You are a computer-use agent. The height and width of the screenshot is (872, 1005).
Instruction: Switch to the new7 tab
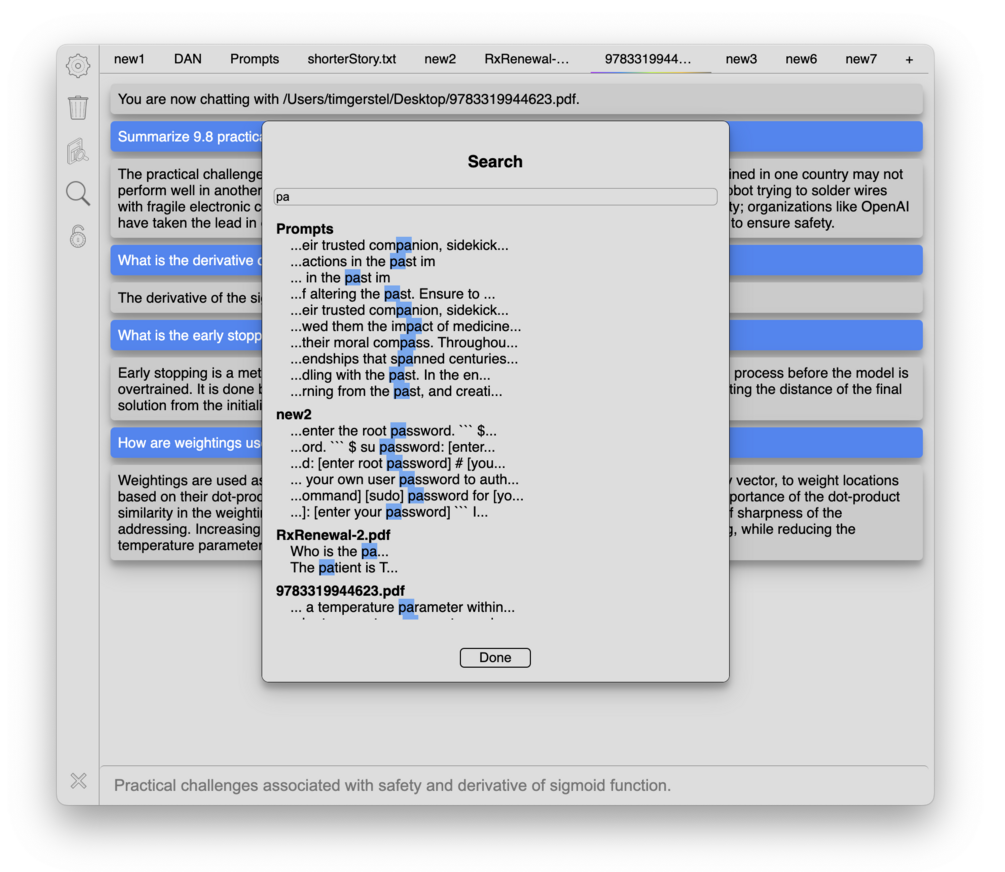pyautogui.click(x=861, y=59)
